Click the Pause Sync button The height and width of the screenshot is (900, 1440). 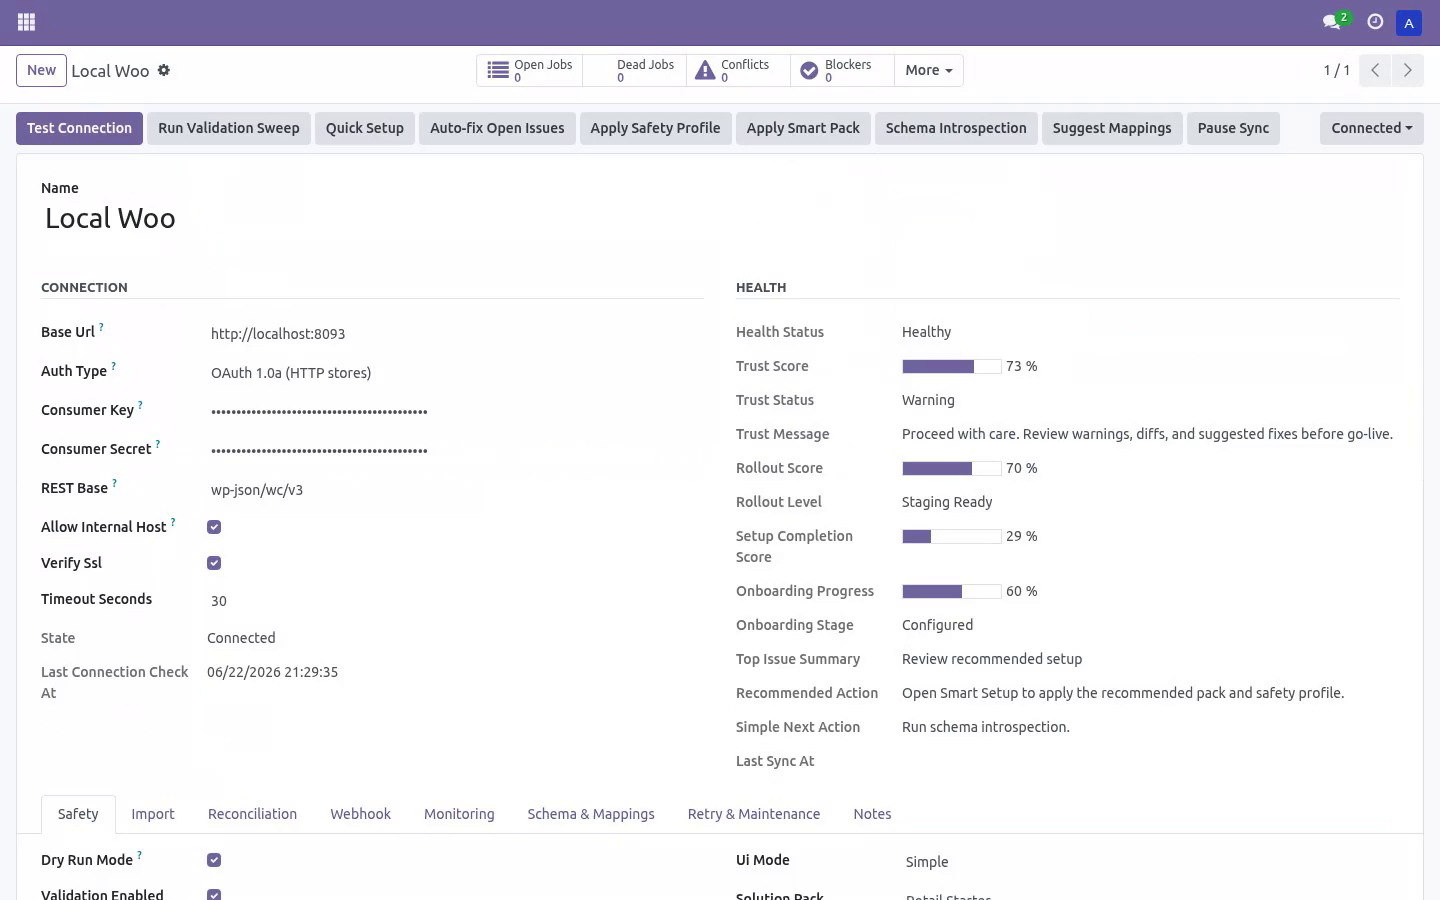pos(1233,128)
